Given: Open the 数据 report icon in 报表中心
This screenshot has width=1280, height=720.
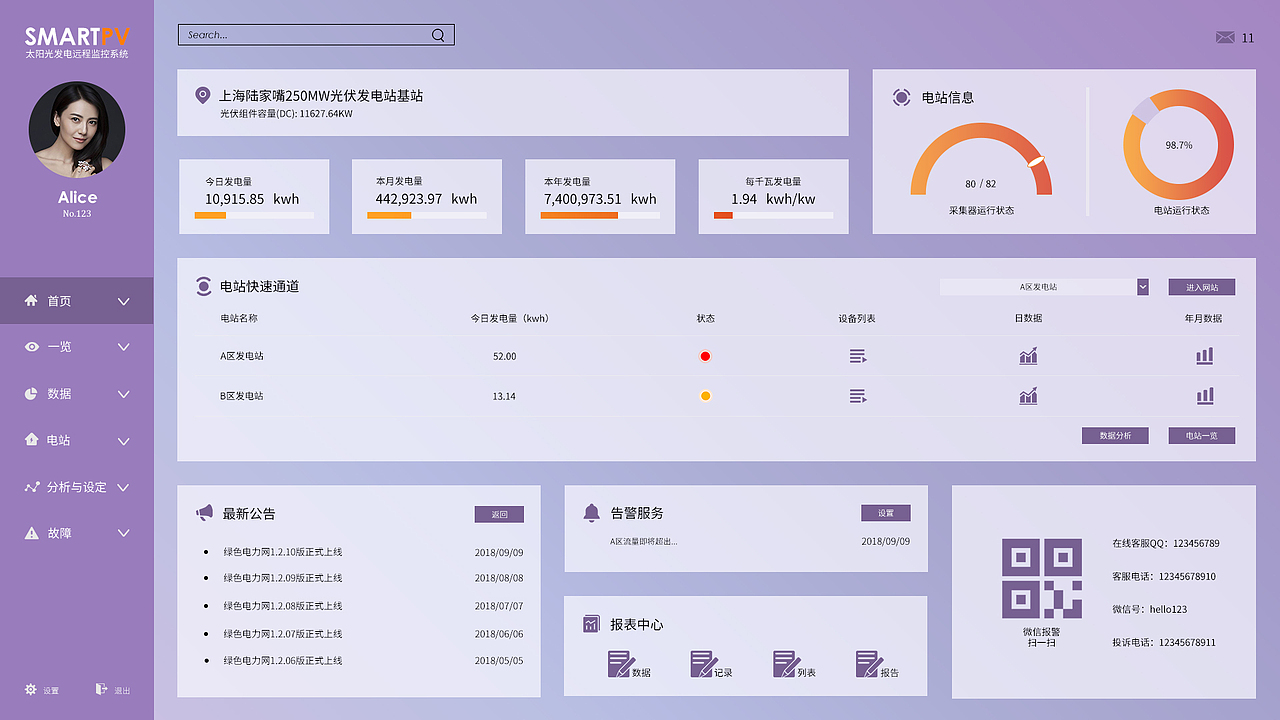Looking at the screenshot, I should [x=620, y=662].
